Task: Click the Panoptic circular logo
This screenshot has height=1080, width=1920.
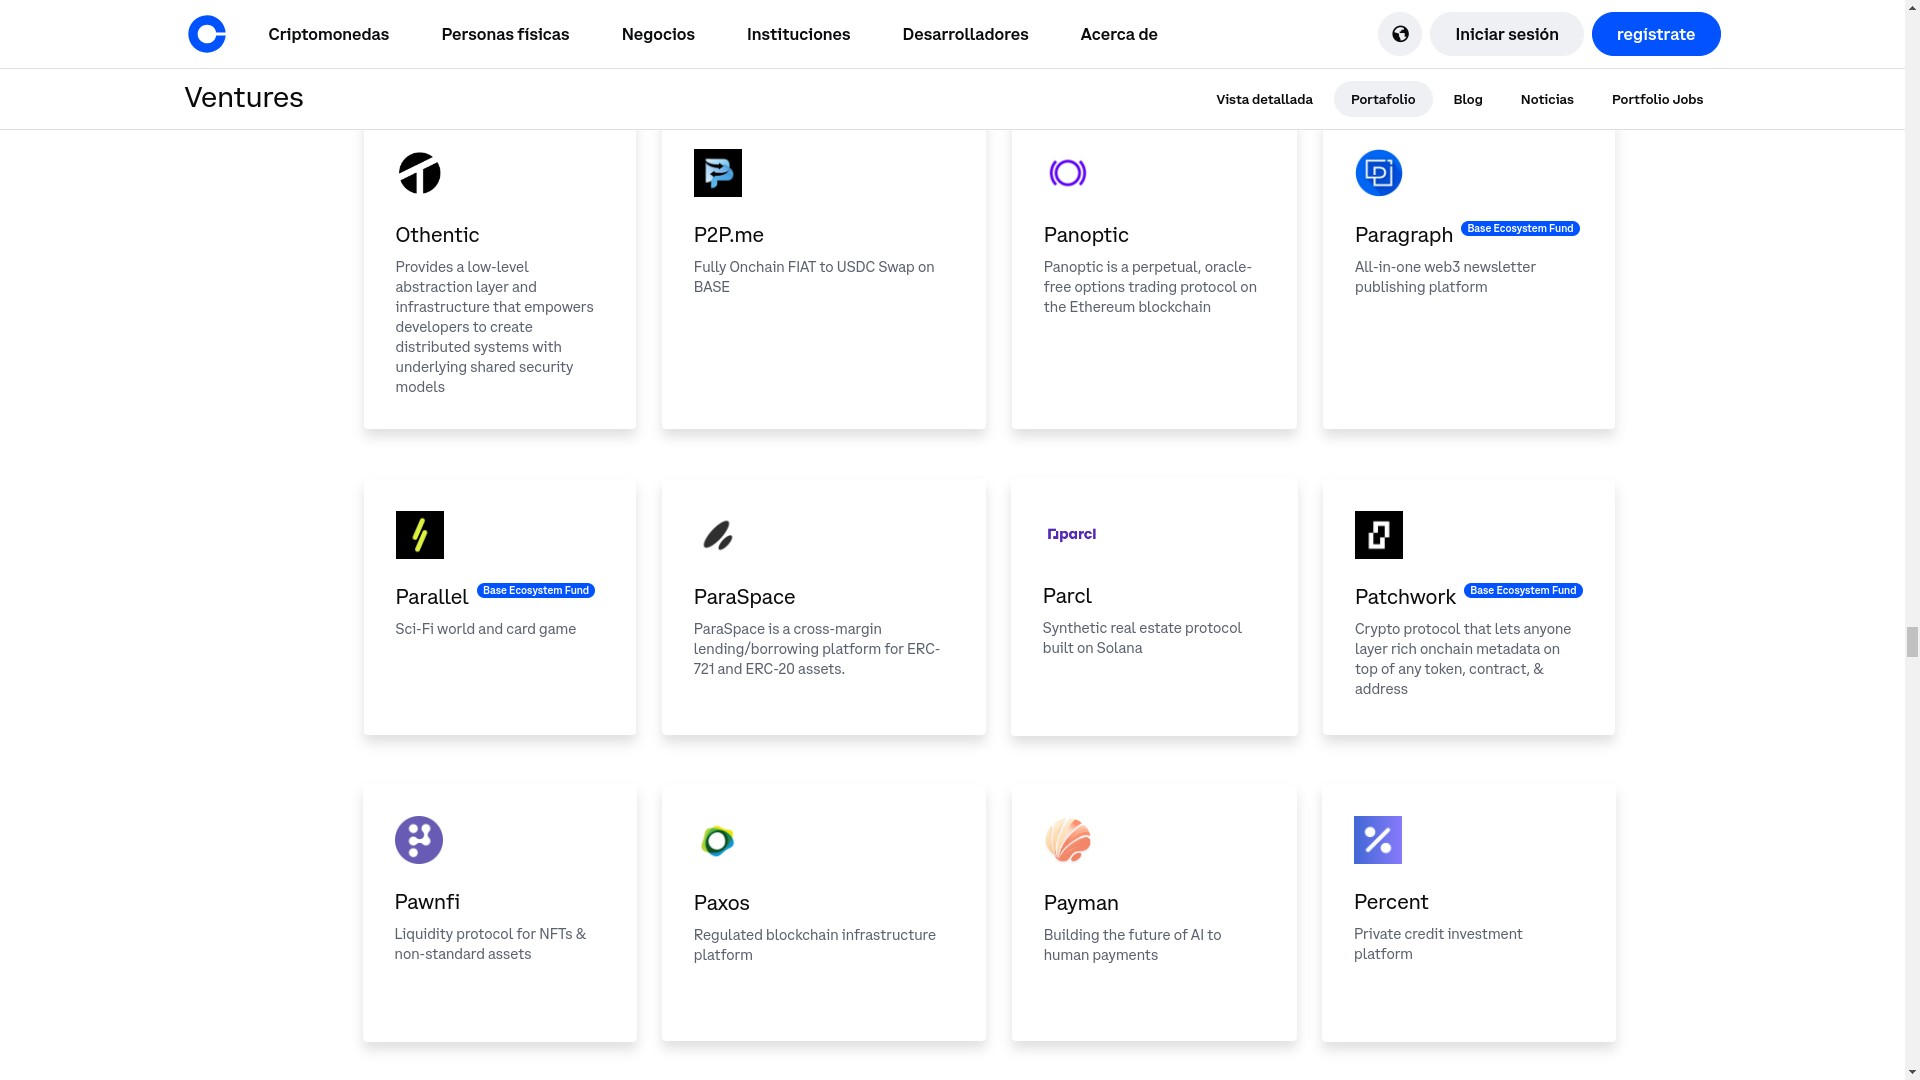Action: [x=1068, y=172]
